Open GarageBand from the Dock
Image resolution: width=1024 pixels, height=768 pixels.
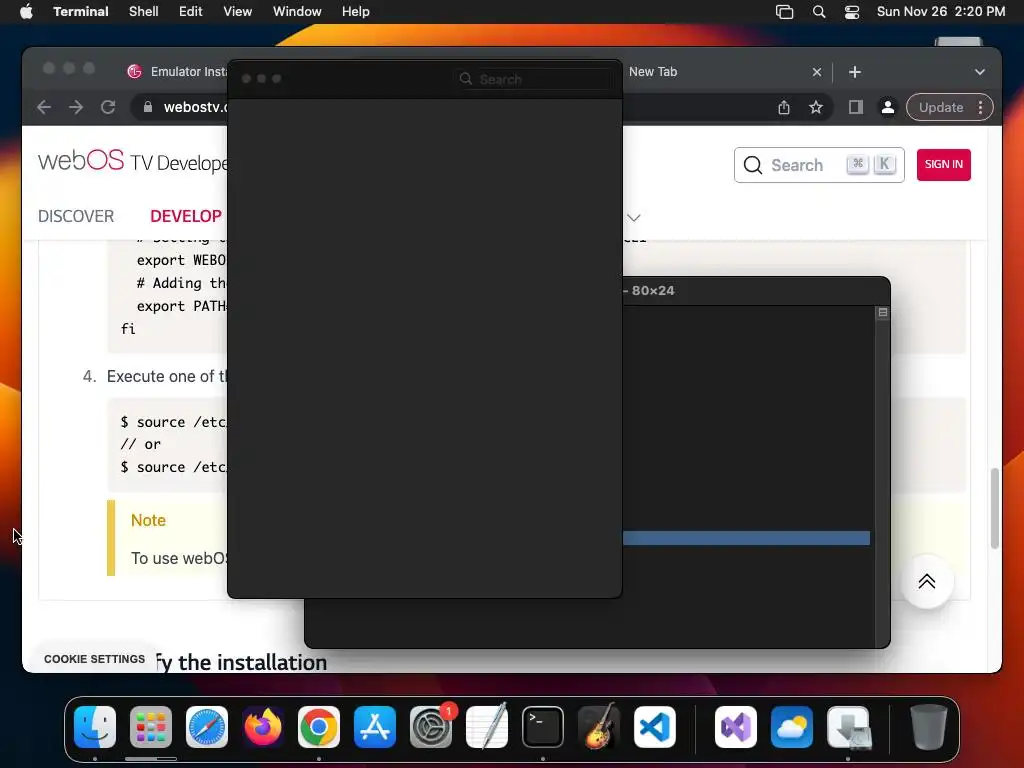(x=599, y=727)
